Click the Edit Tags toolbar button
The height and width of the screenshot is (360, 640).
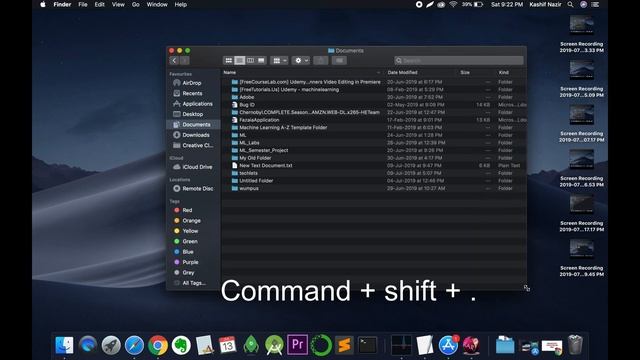339,60
